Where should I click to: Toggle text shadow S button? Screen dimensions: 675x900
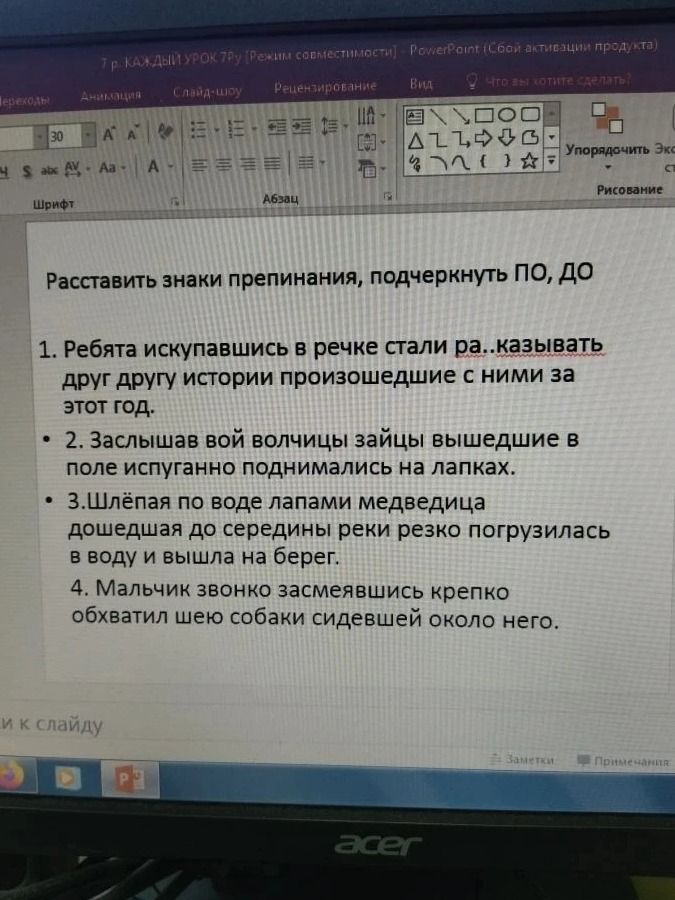[27, 171]
